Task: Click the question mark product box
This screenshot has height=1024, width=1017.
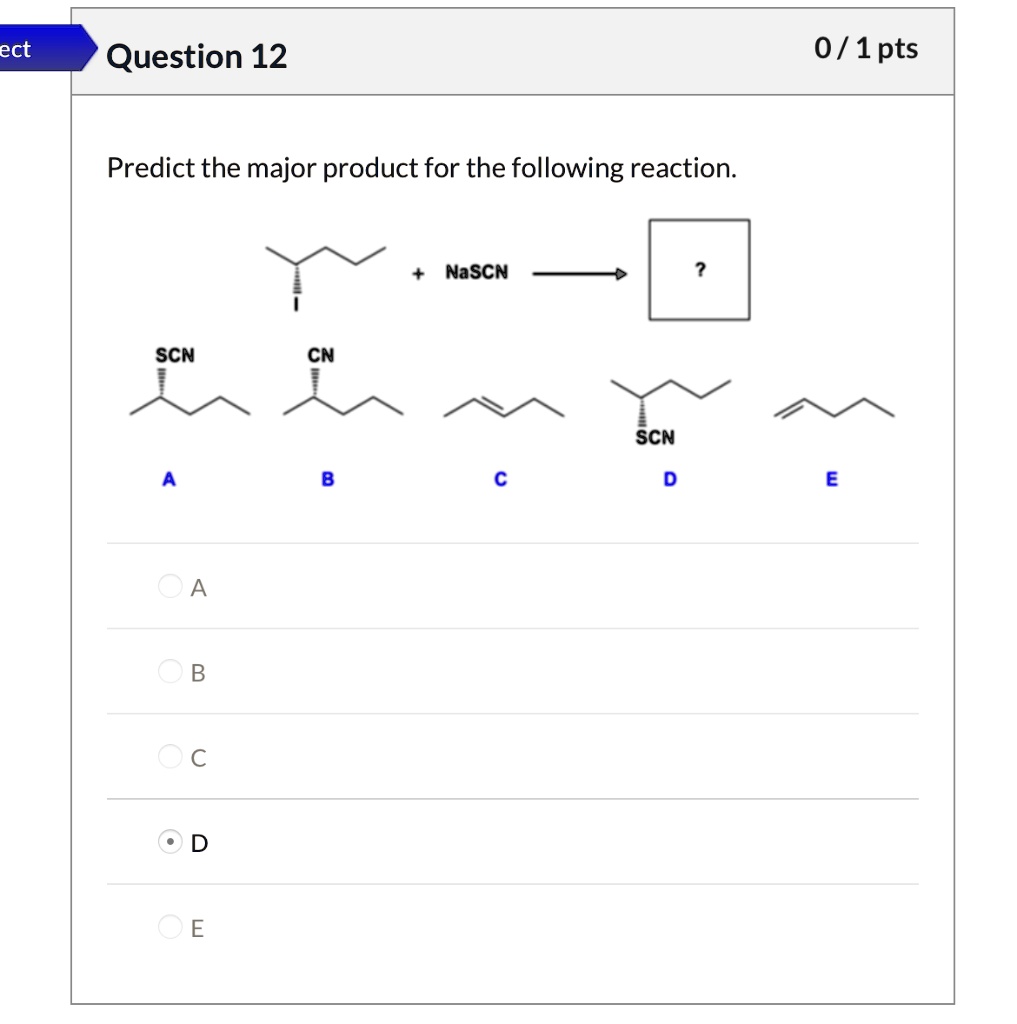Action: click(x=699, y=268)
